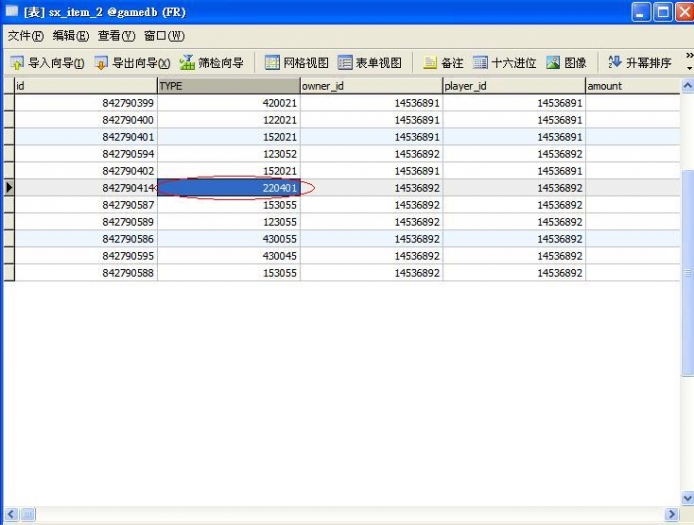Select TYPE cell 123052
694x525 pixels.
click(229, 154)
